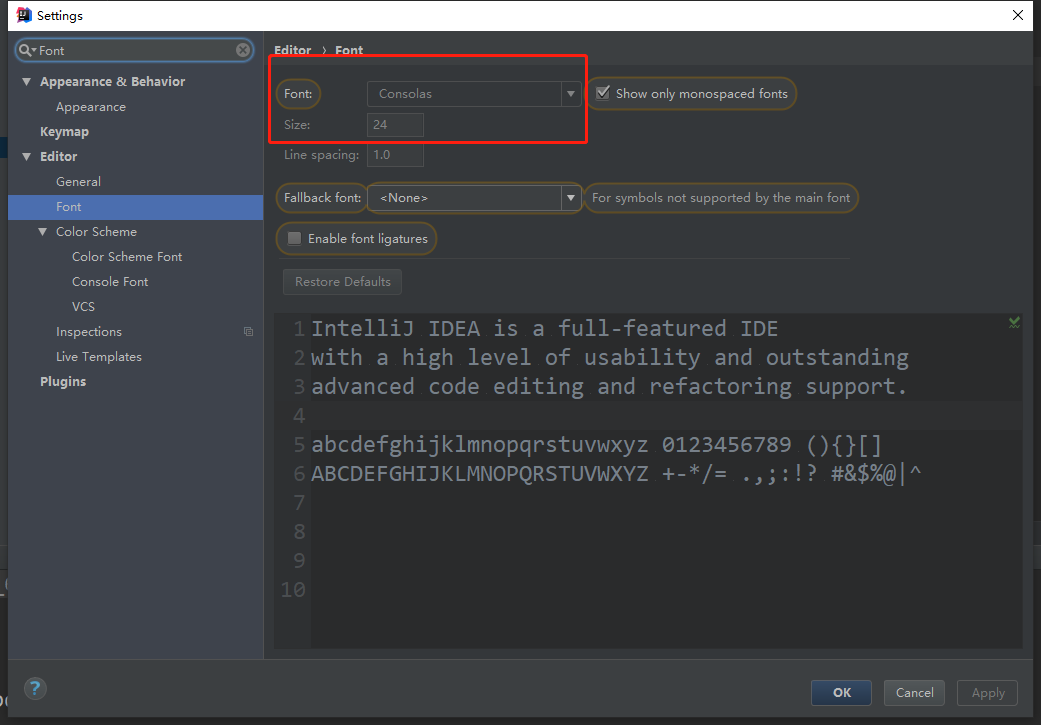
Task: Open the Keymap settings page
Action: click(x=64, y=131)
